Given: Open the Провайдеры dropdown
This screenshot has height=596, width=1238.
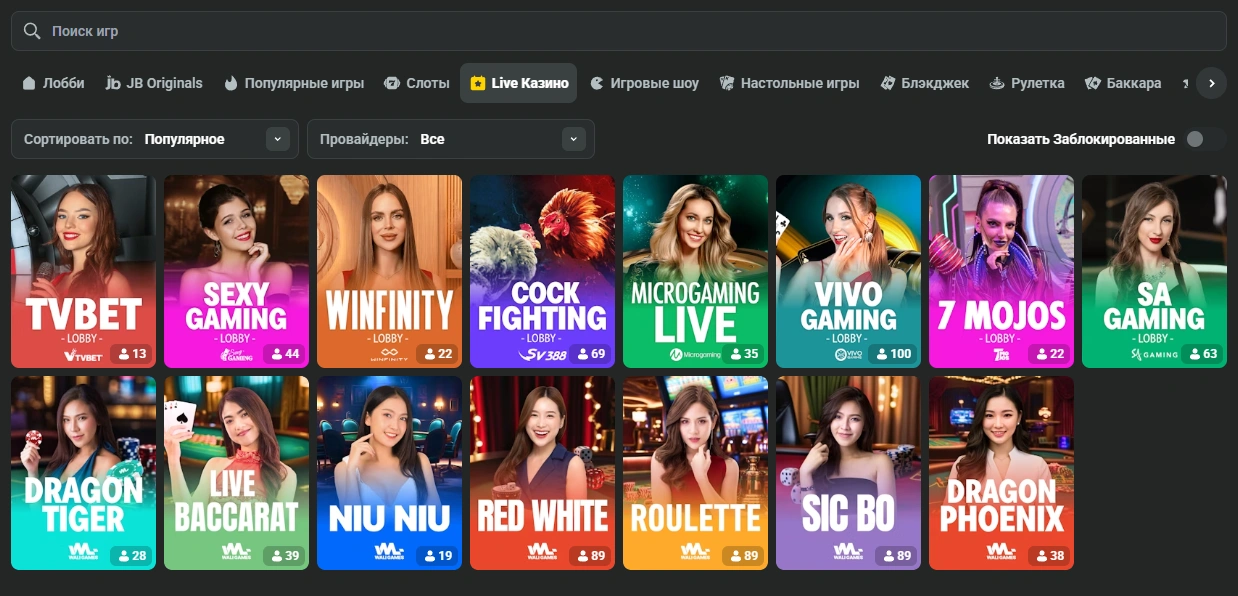Looking at the screenshot, I should point(451,139).
